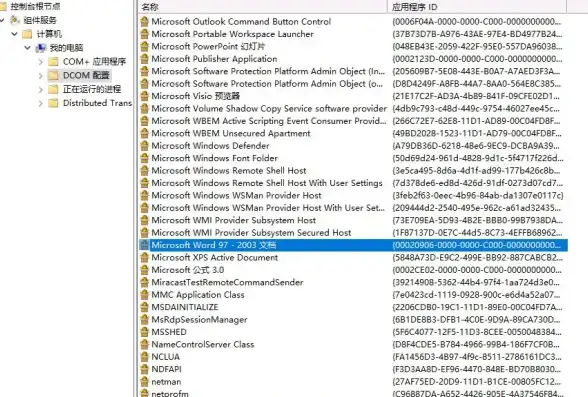Click the NCLUA entry icon
Viewport: 588px width, 397px height.
coord(144,357)
